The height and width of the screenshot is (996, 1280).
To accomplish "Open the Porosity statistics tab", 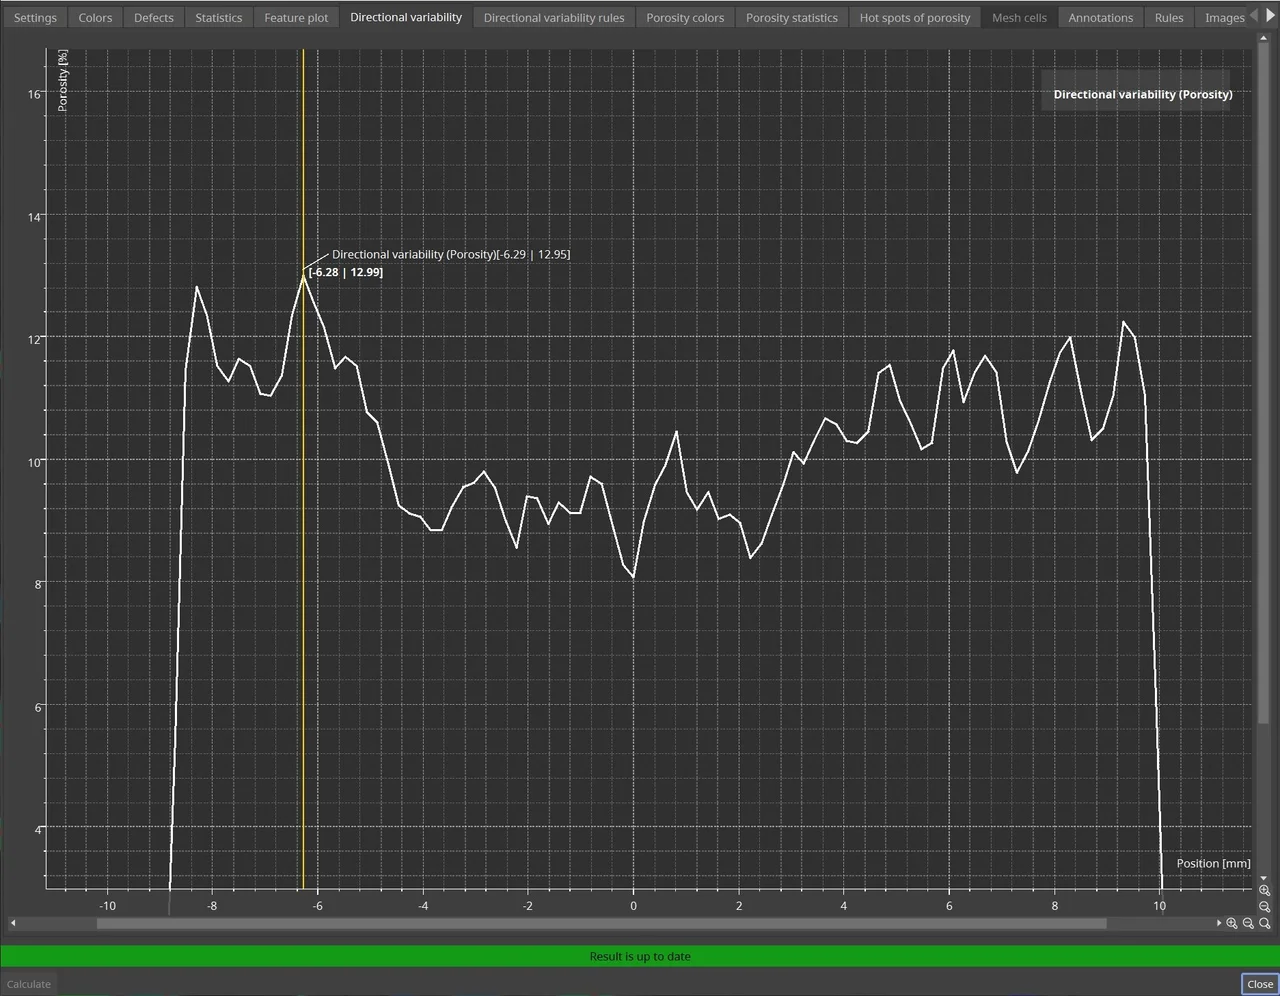I will point(792,17).
